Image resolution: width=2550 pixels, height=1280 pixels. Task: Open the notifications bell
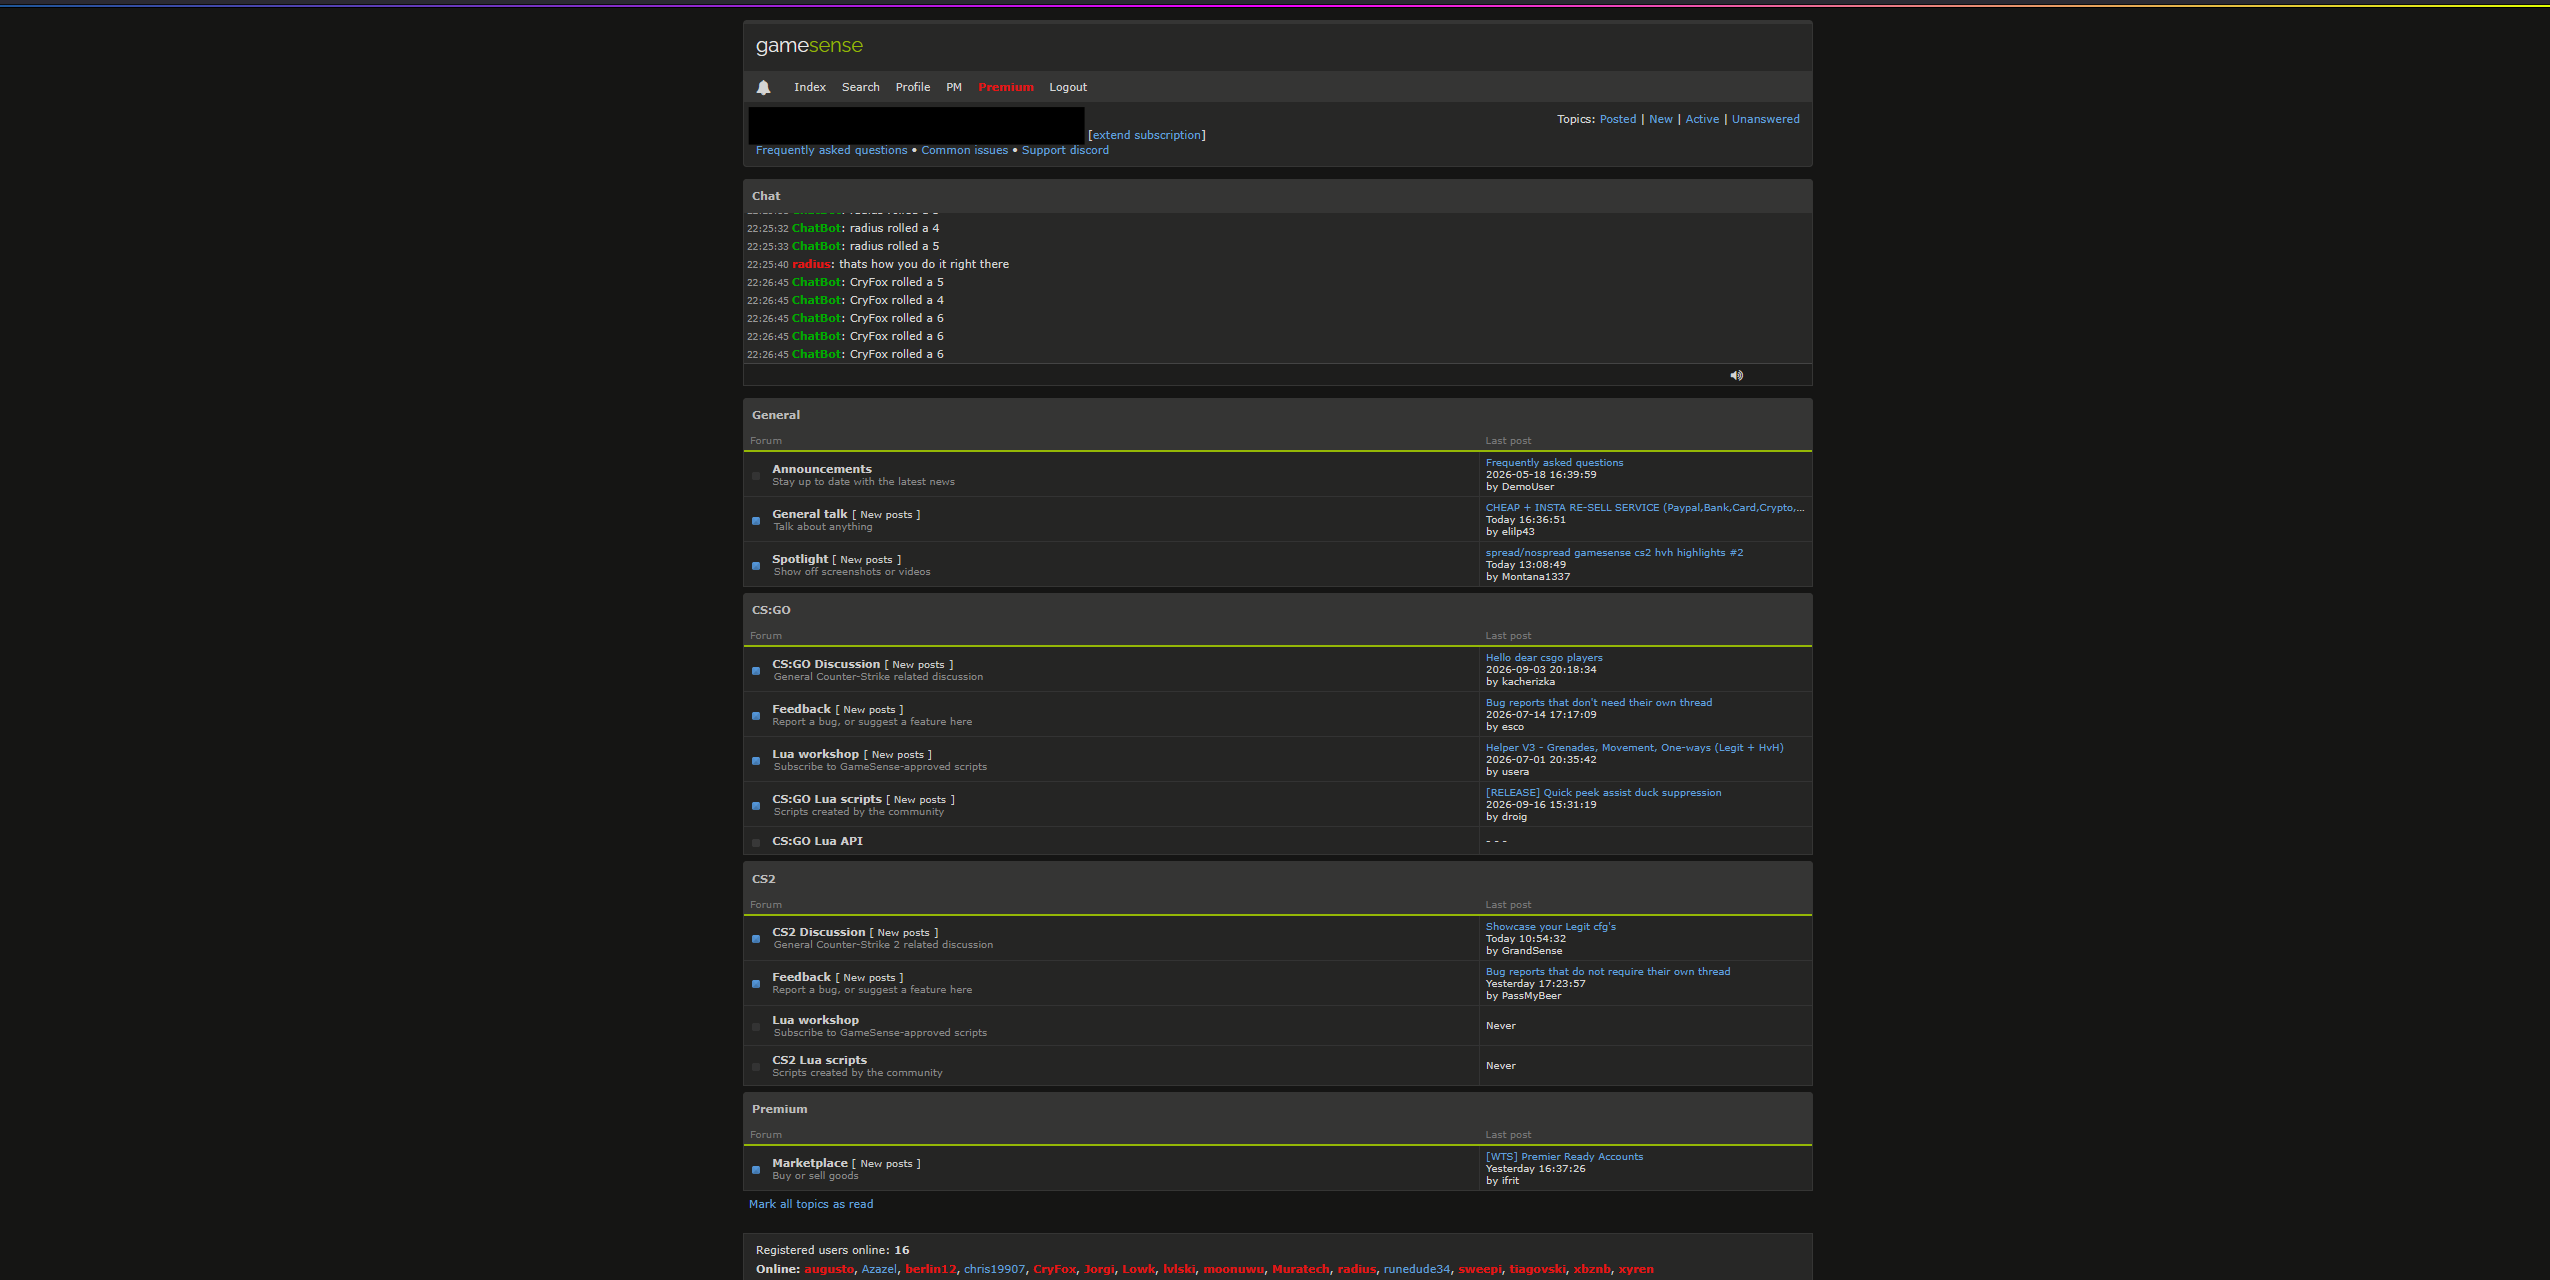763,88
